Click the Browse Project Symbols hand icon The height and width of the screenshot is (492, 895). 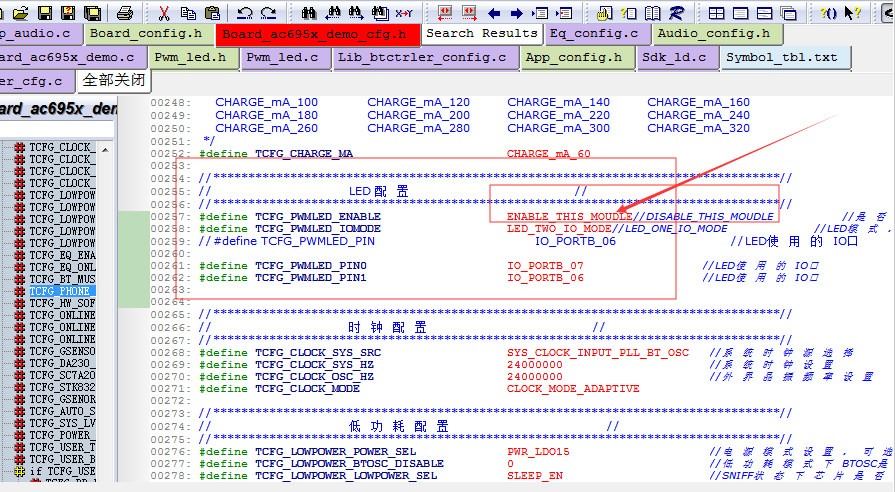click(604, 13)
